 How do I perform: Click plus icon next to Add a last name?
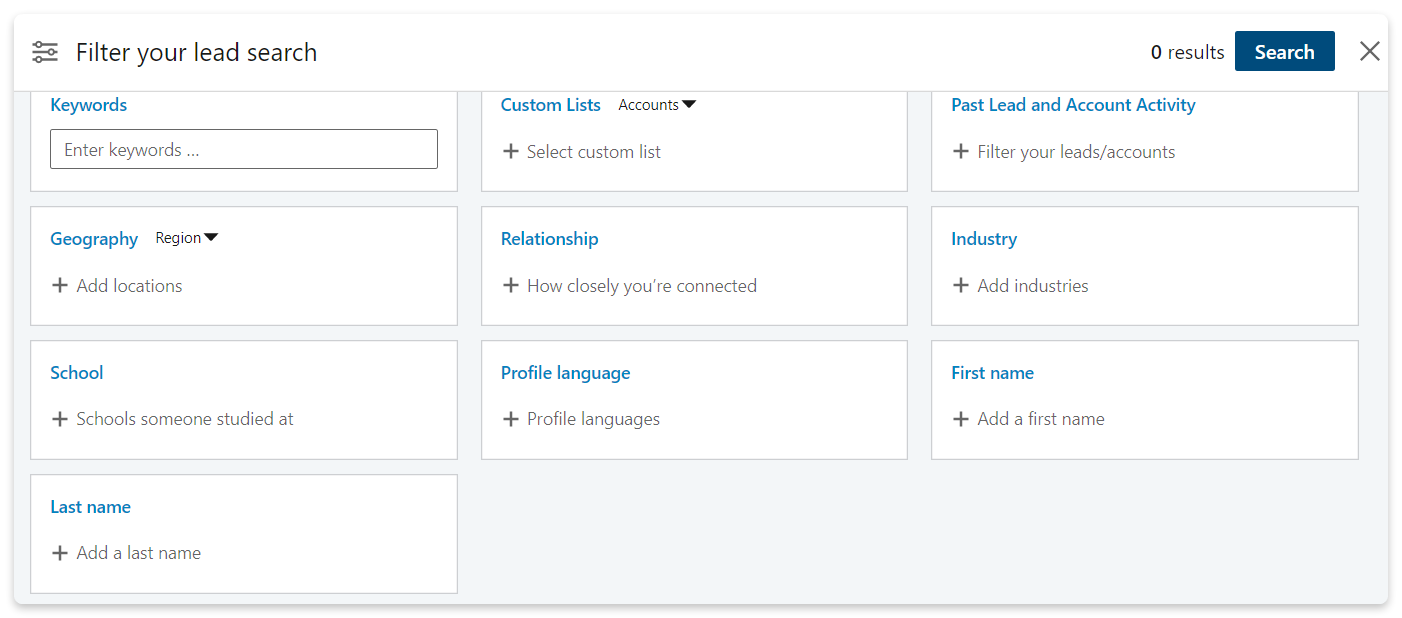[60, 553]
